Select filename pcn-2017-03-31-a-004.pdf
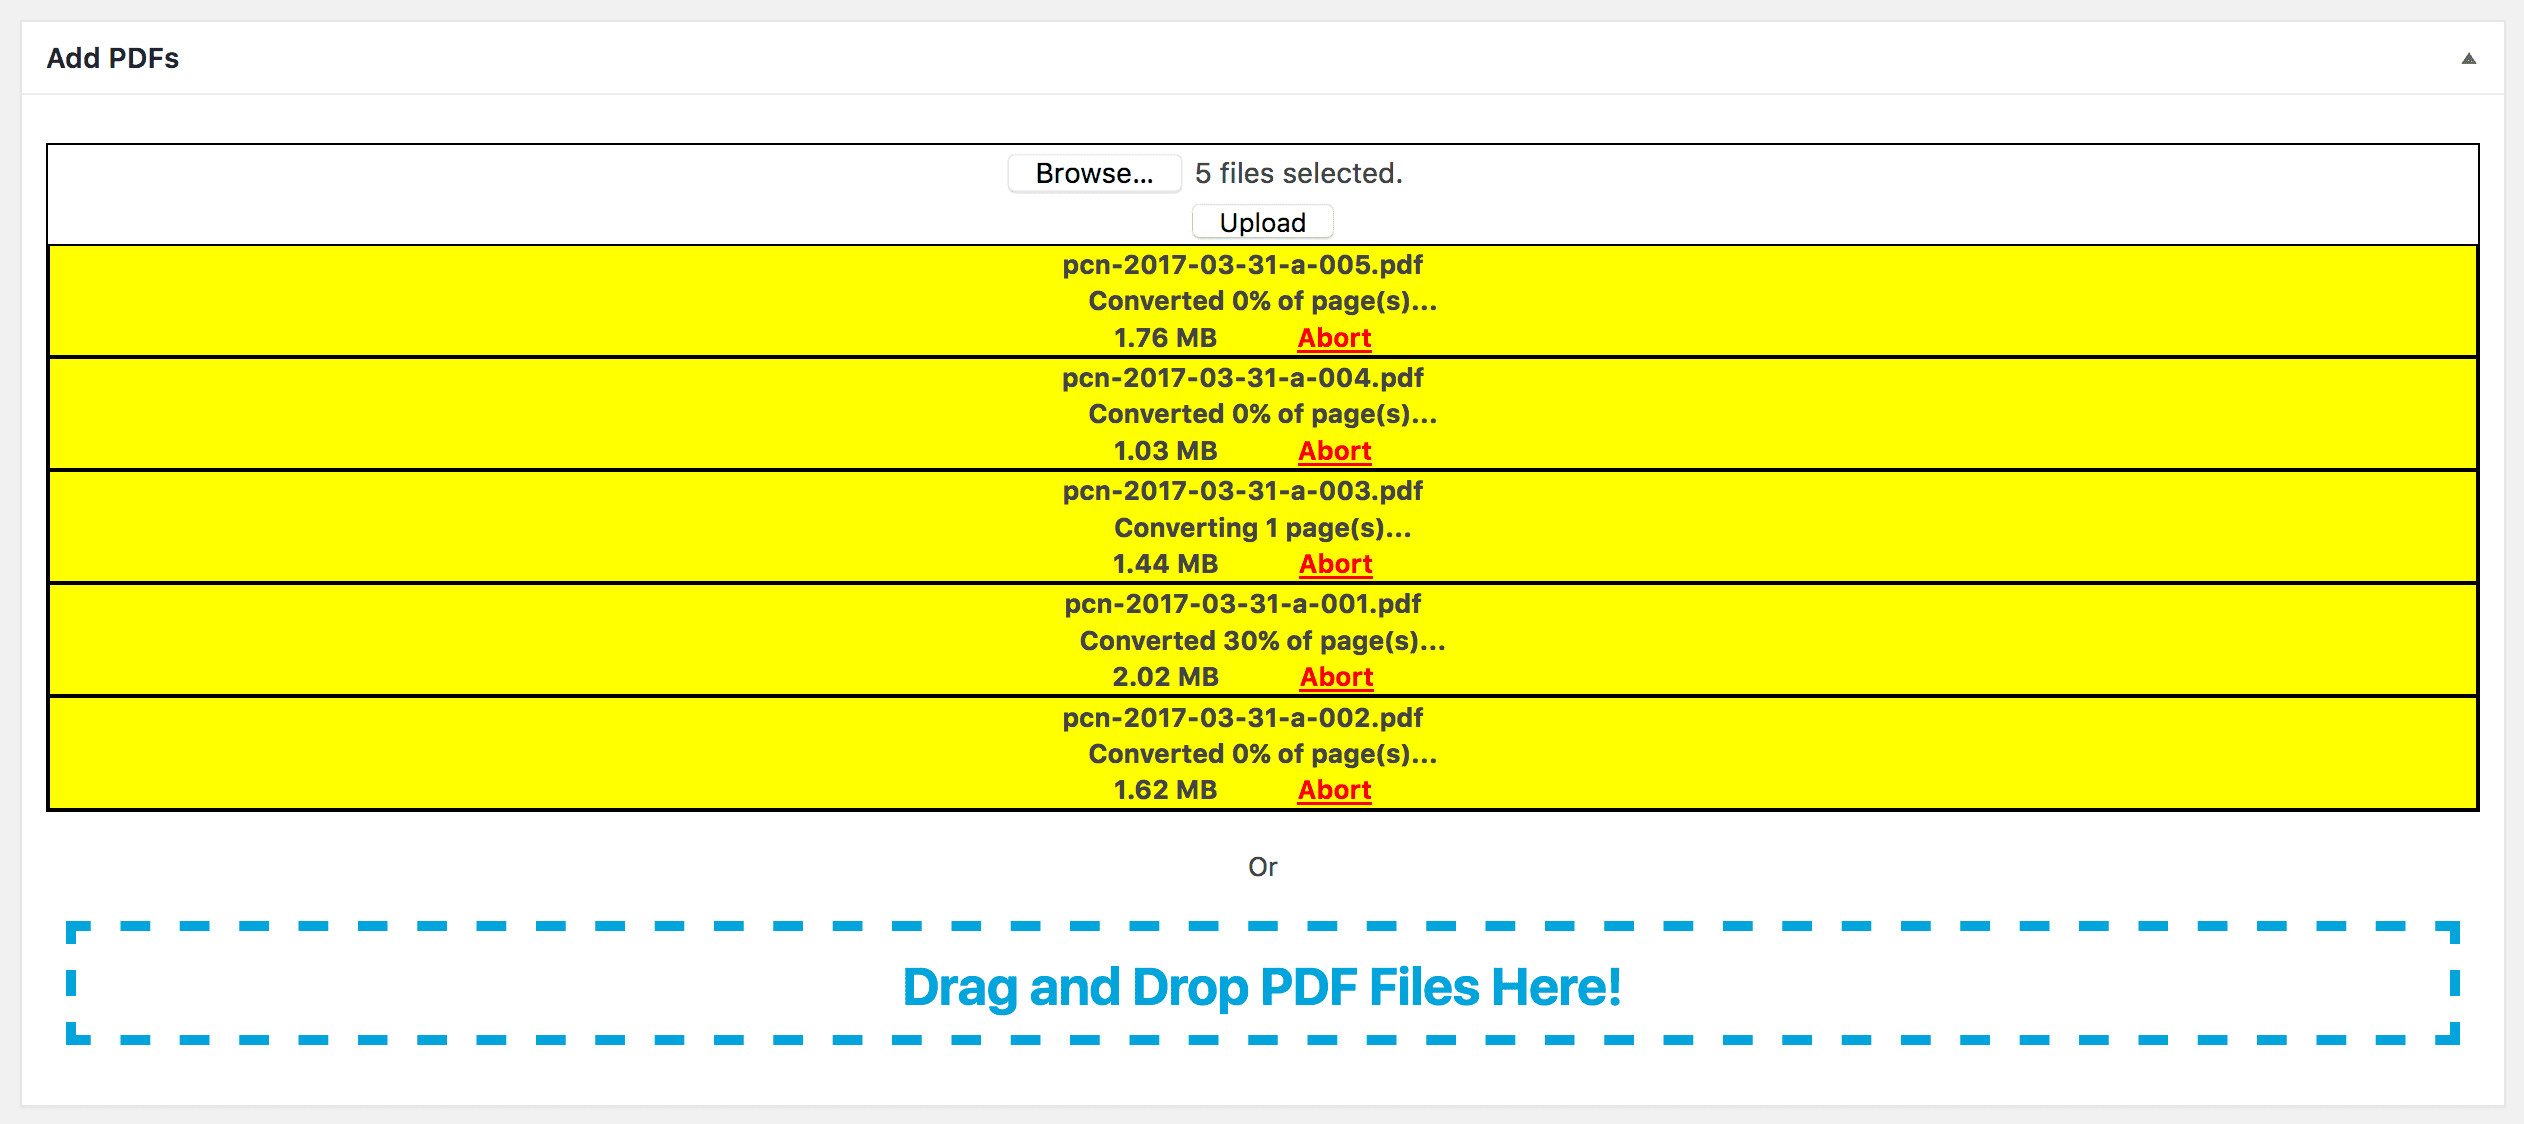This screenshot has height=1124, width=2524. 1242,378
